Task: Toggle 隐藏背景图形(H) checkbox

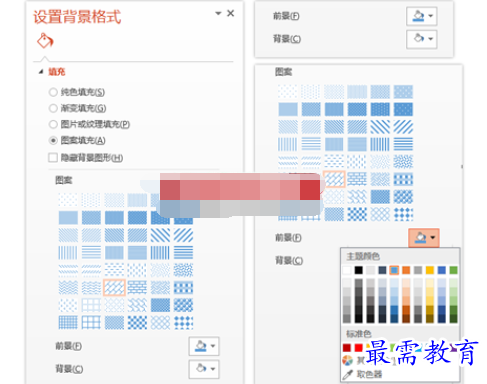Action: coord(53,157)
